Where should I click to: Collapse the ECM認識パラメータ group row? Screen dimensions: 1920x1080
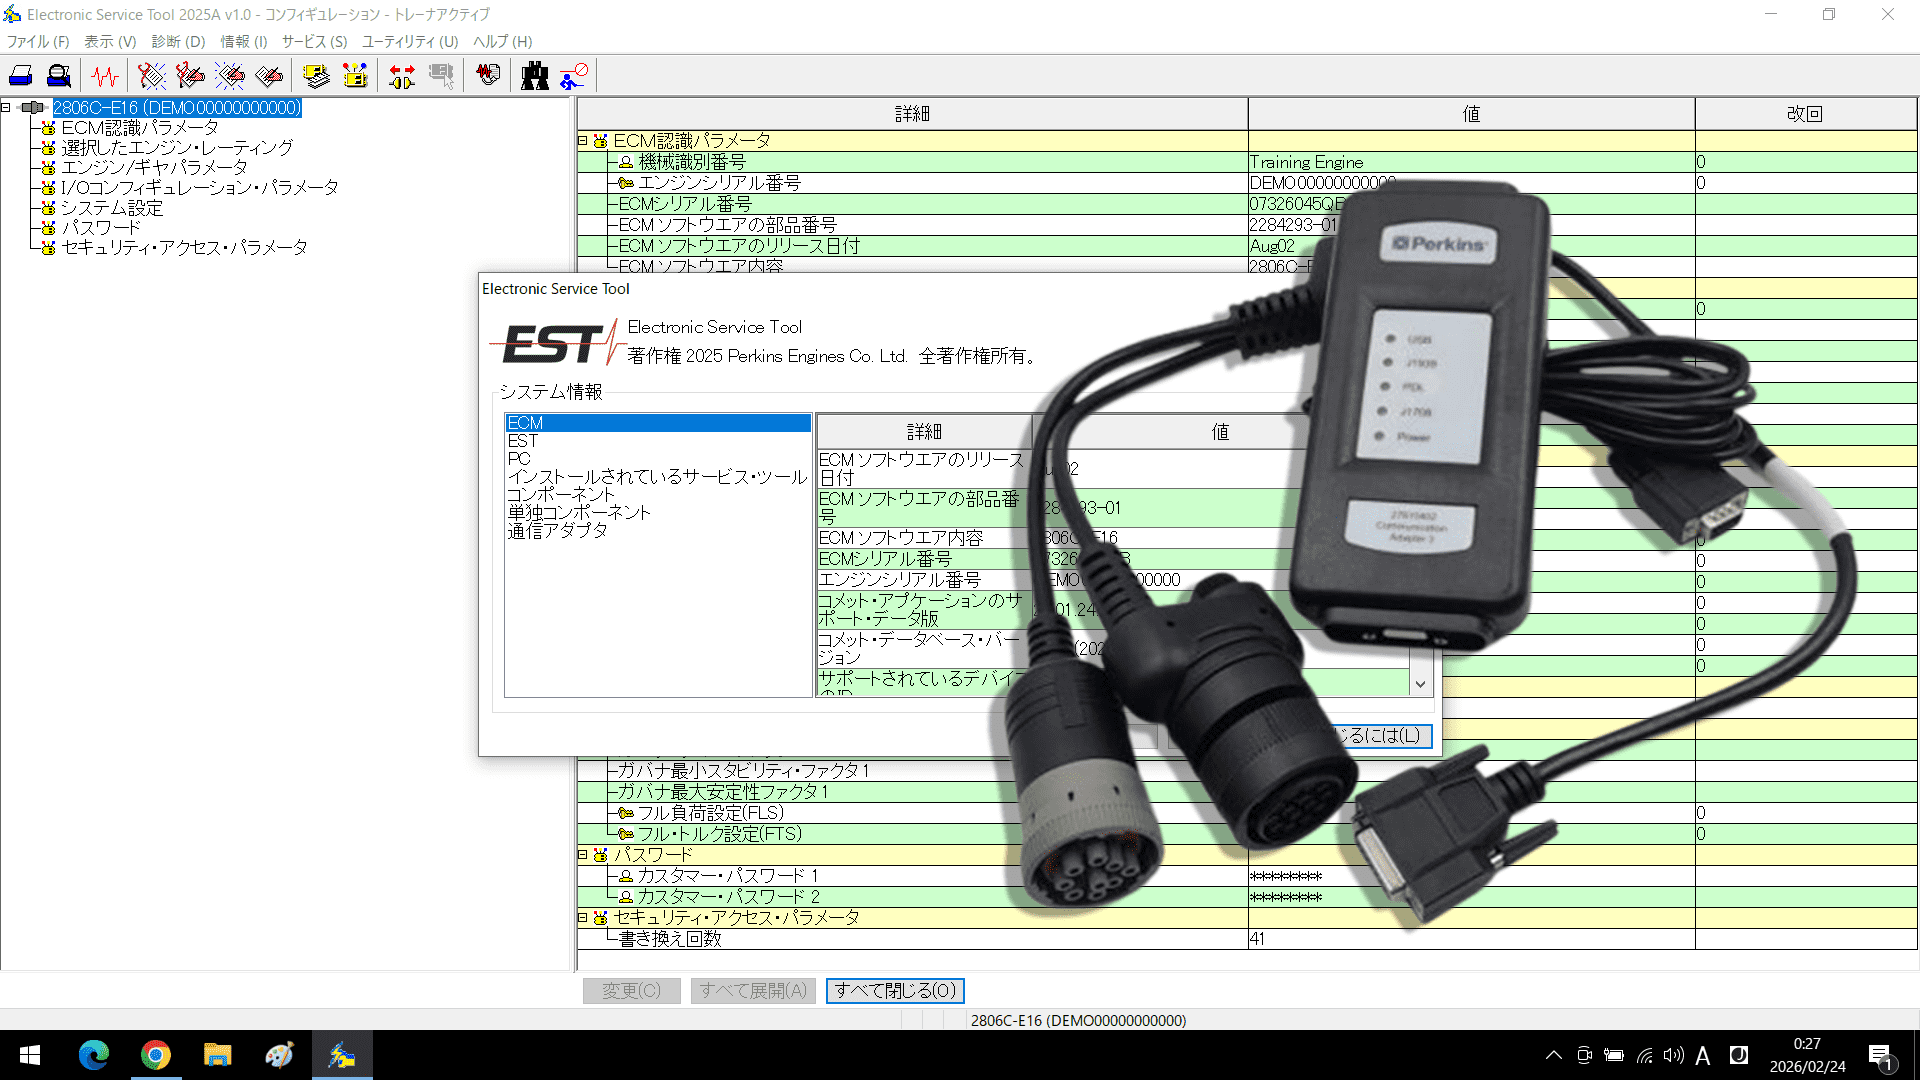coord(582,141)
